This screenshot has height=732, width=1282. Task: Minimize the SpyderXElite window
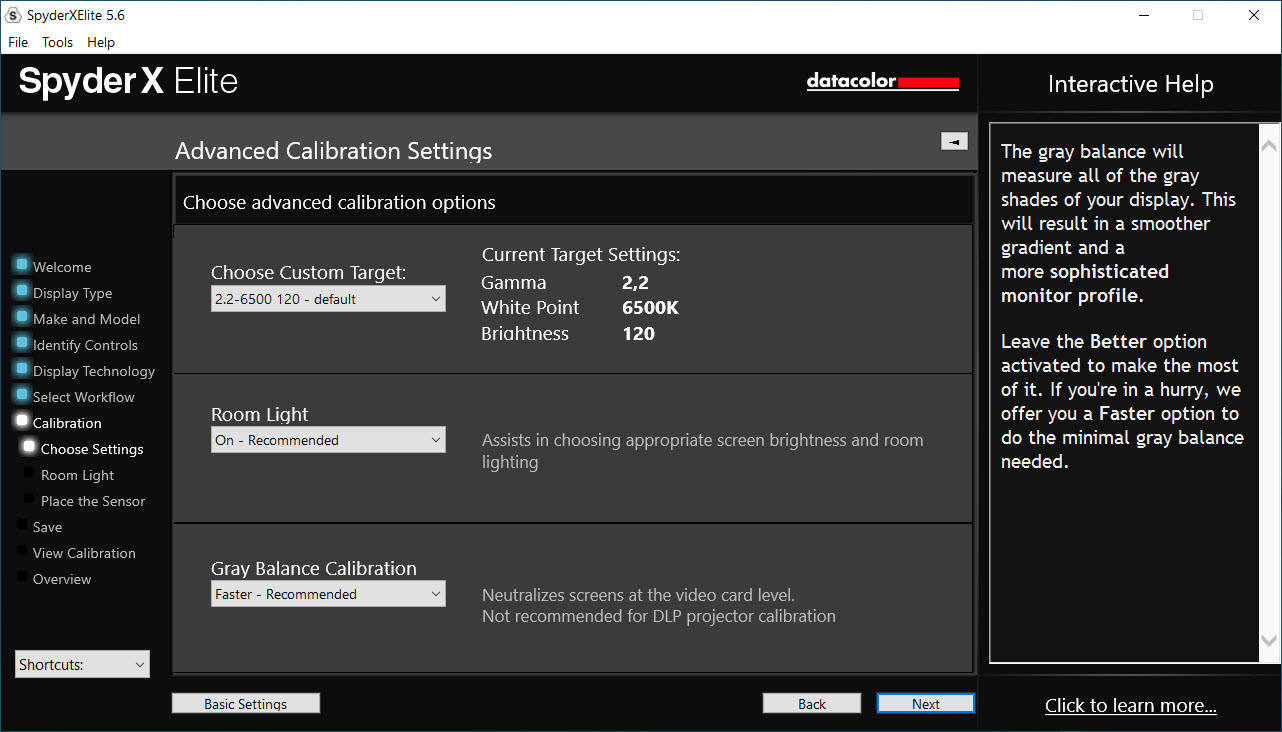[1144, 15]
